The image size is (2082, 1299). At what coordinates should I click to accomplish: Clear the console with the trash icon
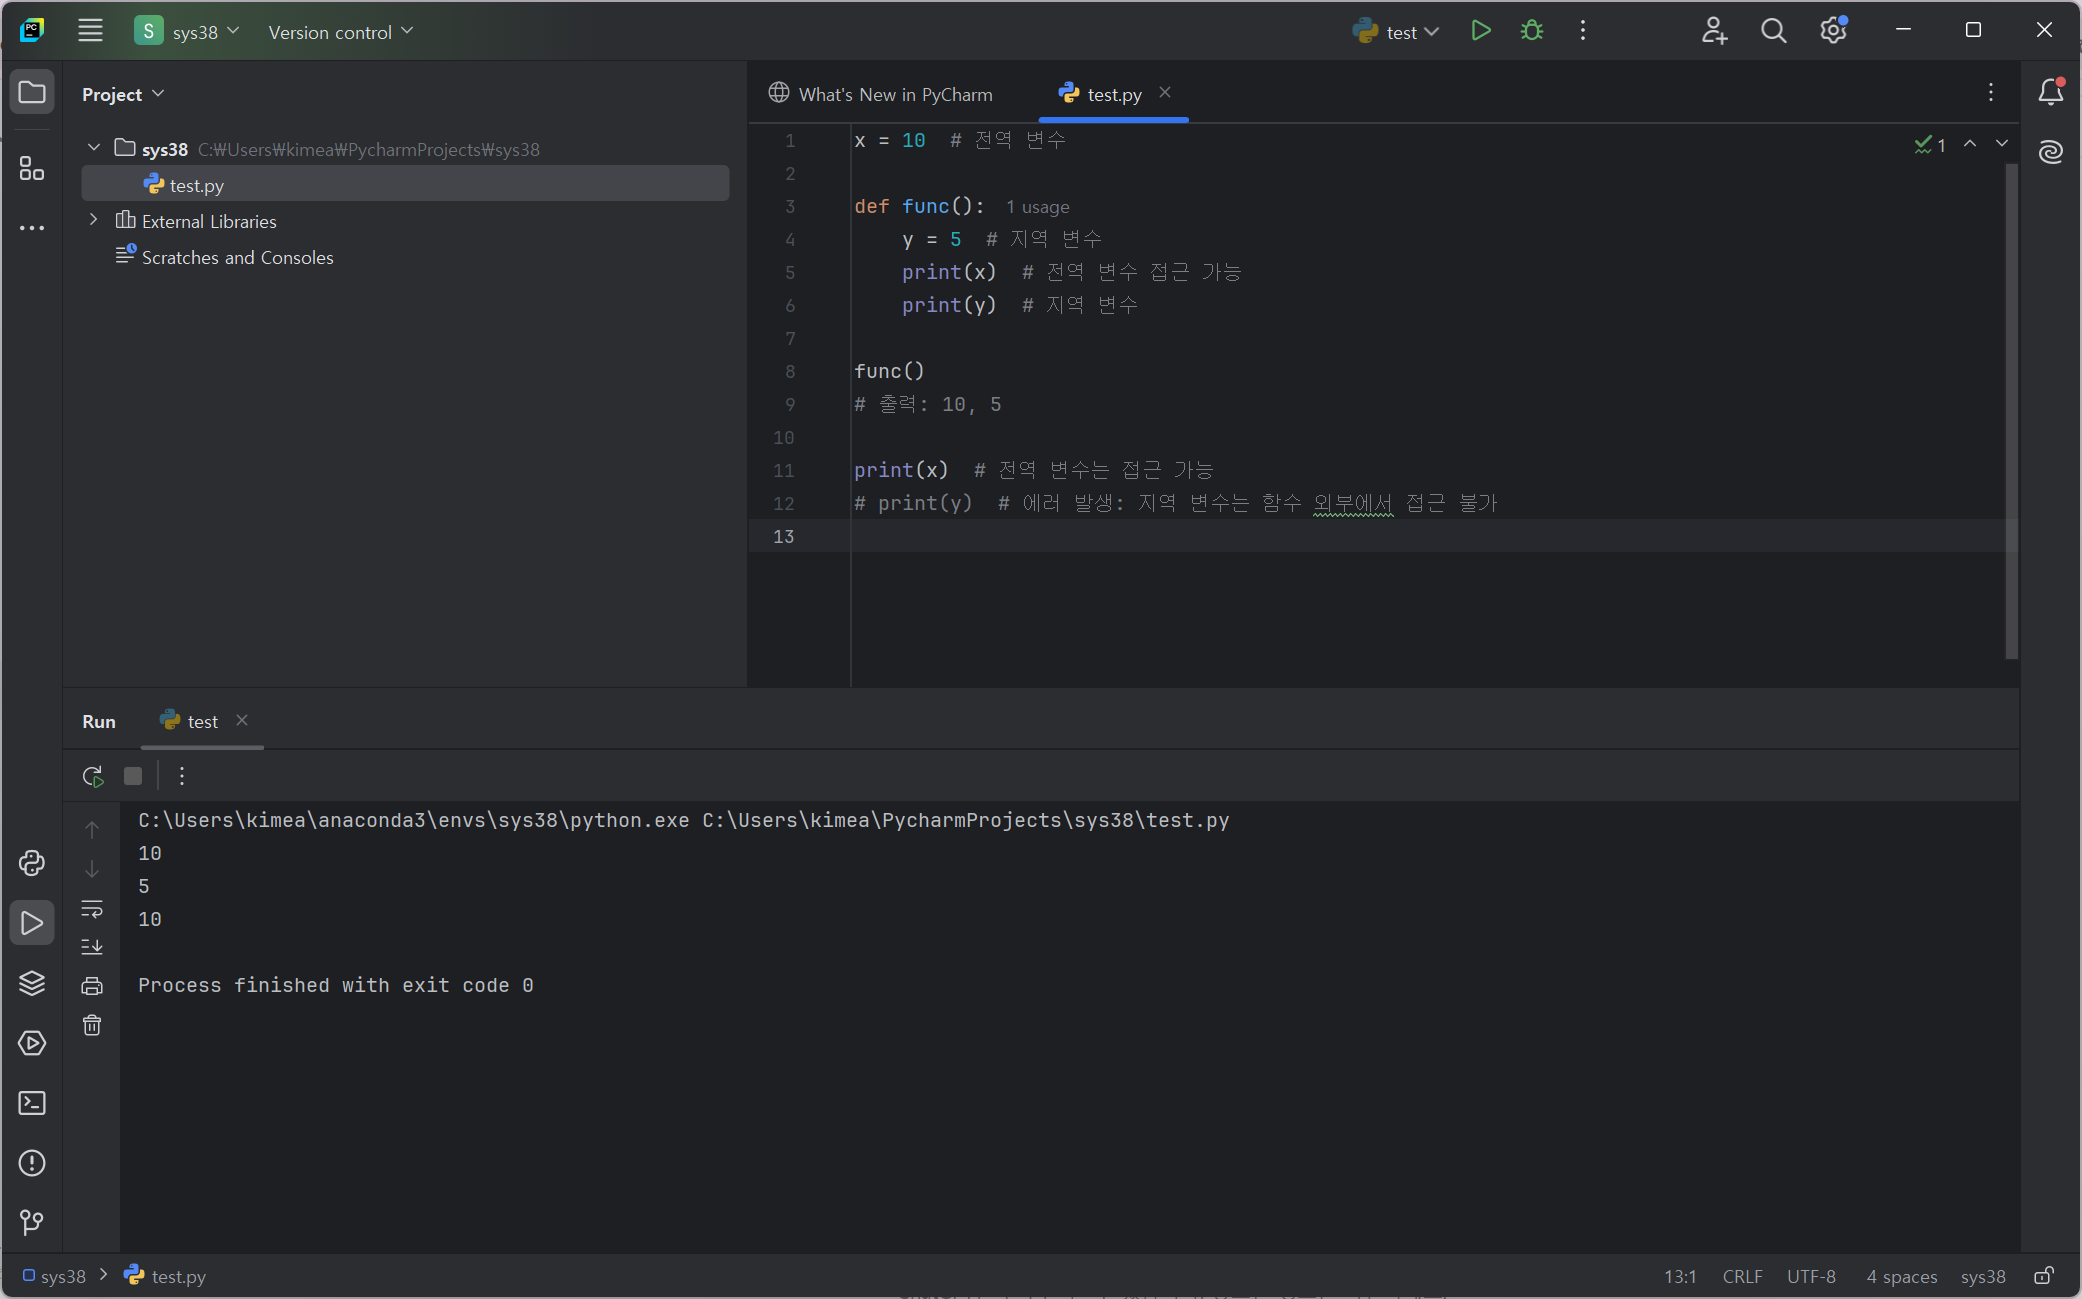[92, 1025]
